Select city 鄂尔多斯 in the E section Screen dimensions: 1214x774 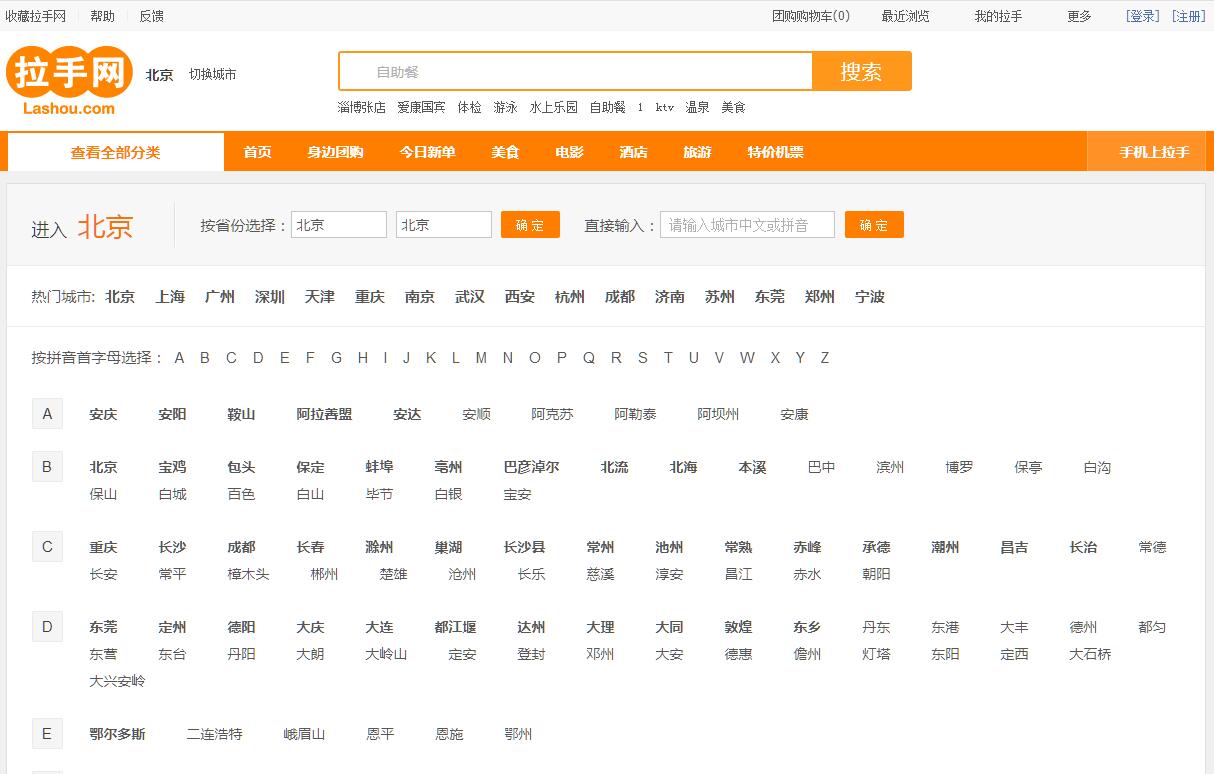(117, 734)
